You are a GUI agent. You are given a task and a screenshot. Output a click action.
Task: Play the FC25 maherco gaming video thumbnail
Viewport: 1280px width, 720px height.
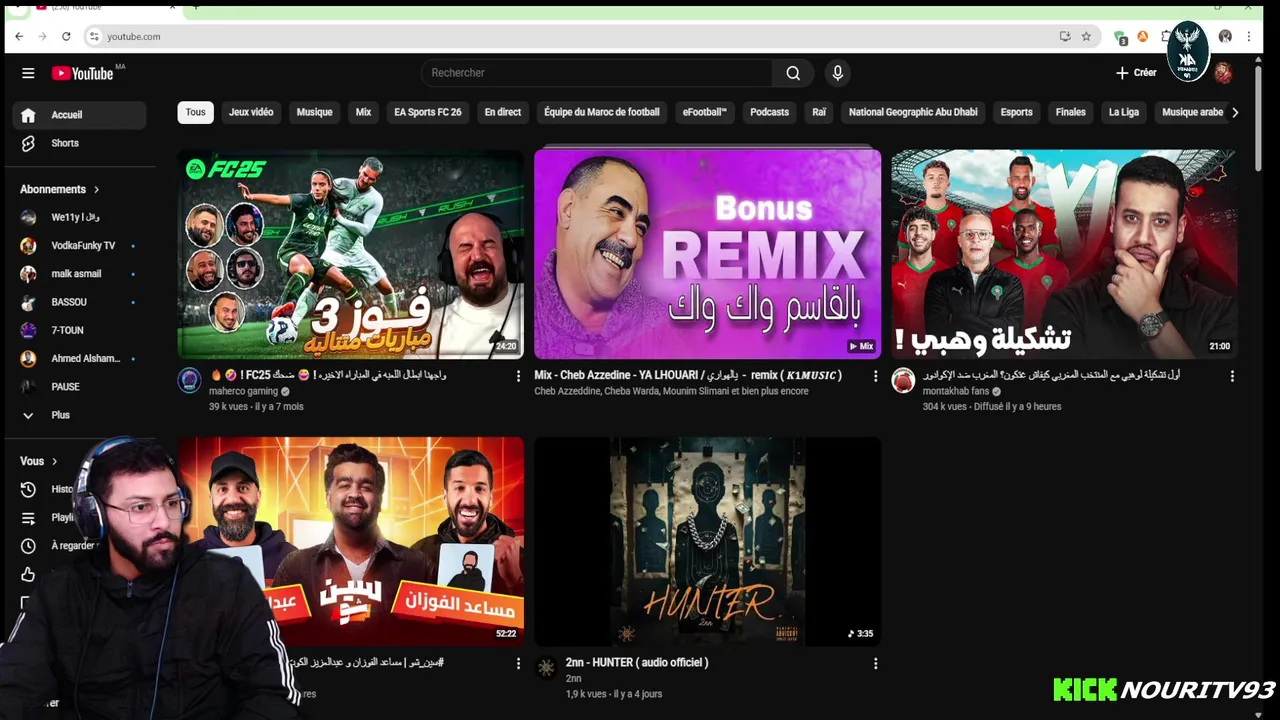[x=351, y=254]
